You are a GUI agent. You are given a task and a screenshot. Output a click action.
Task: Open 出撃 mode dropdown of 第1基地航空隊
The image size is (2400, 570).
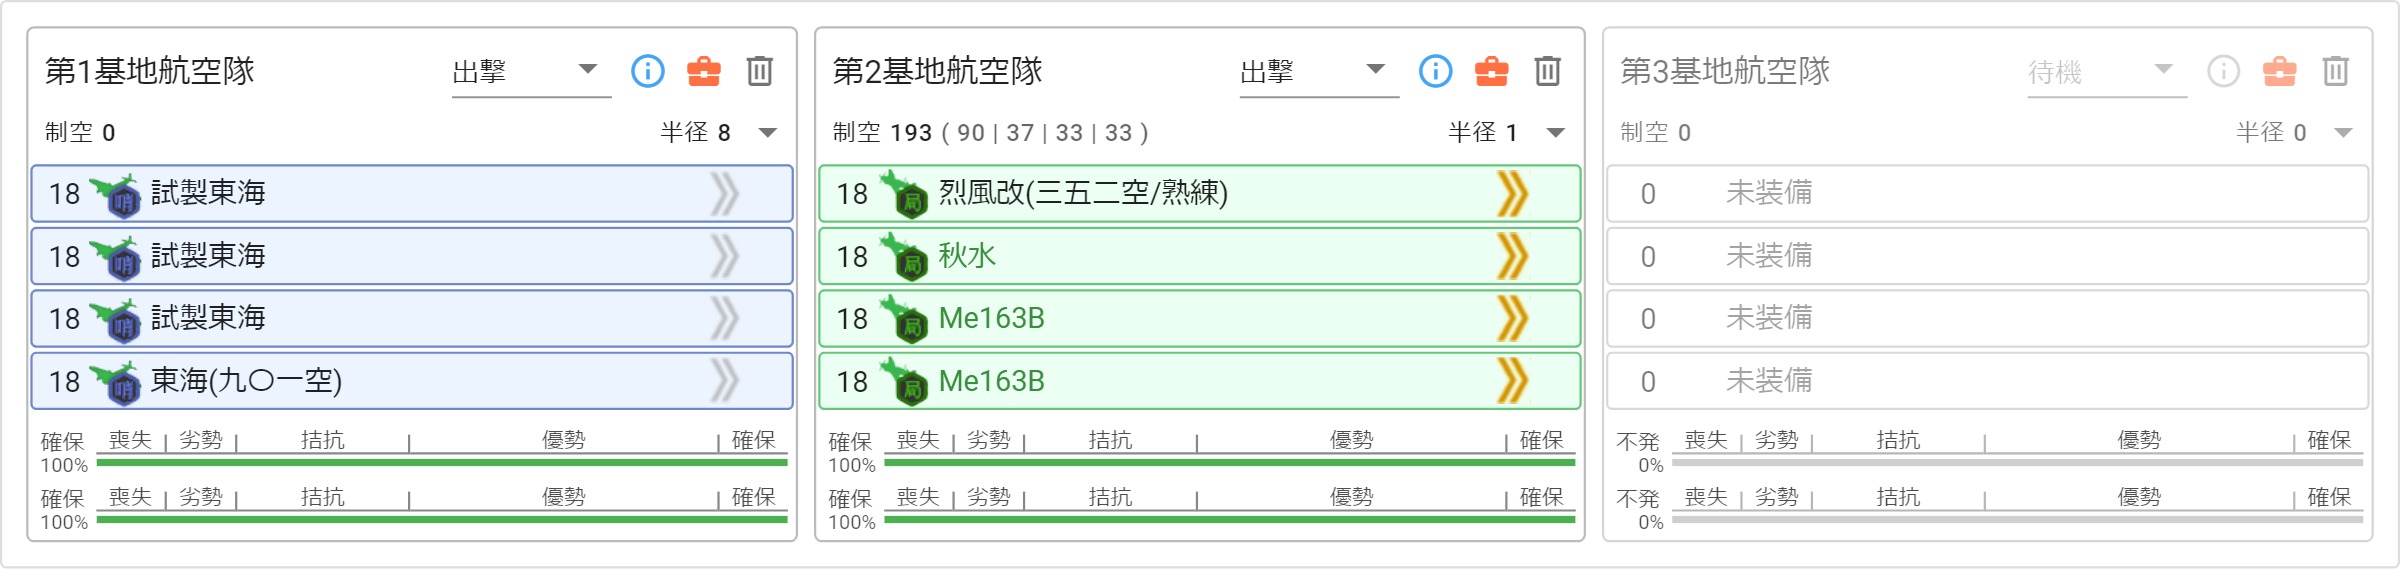(531, 72)
